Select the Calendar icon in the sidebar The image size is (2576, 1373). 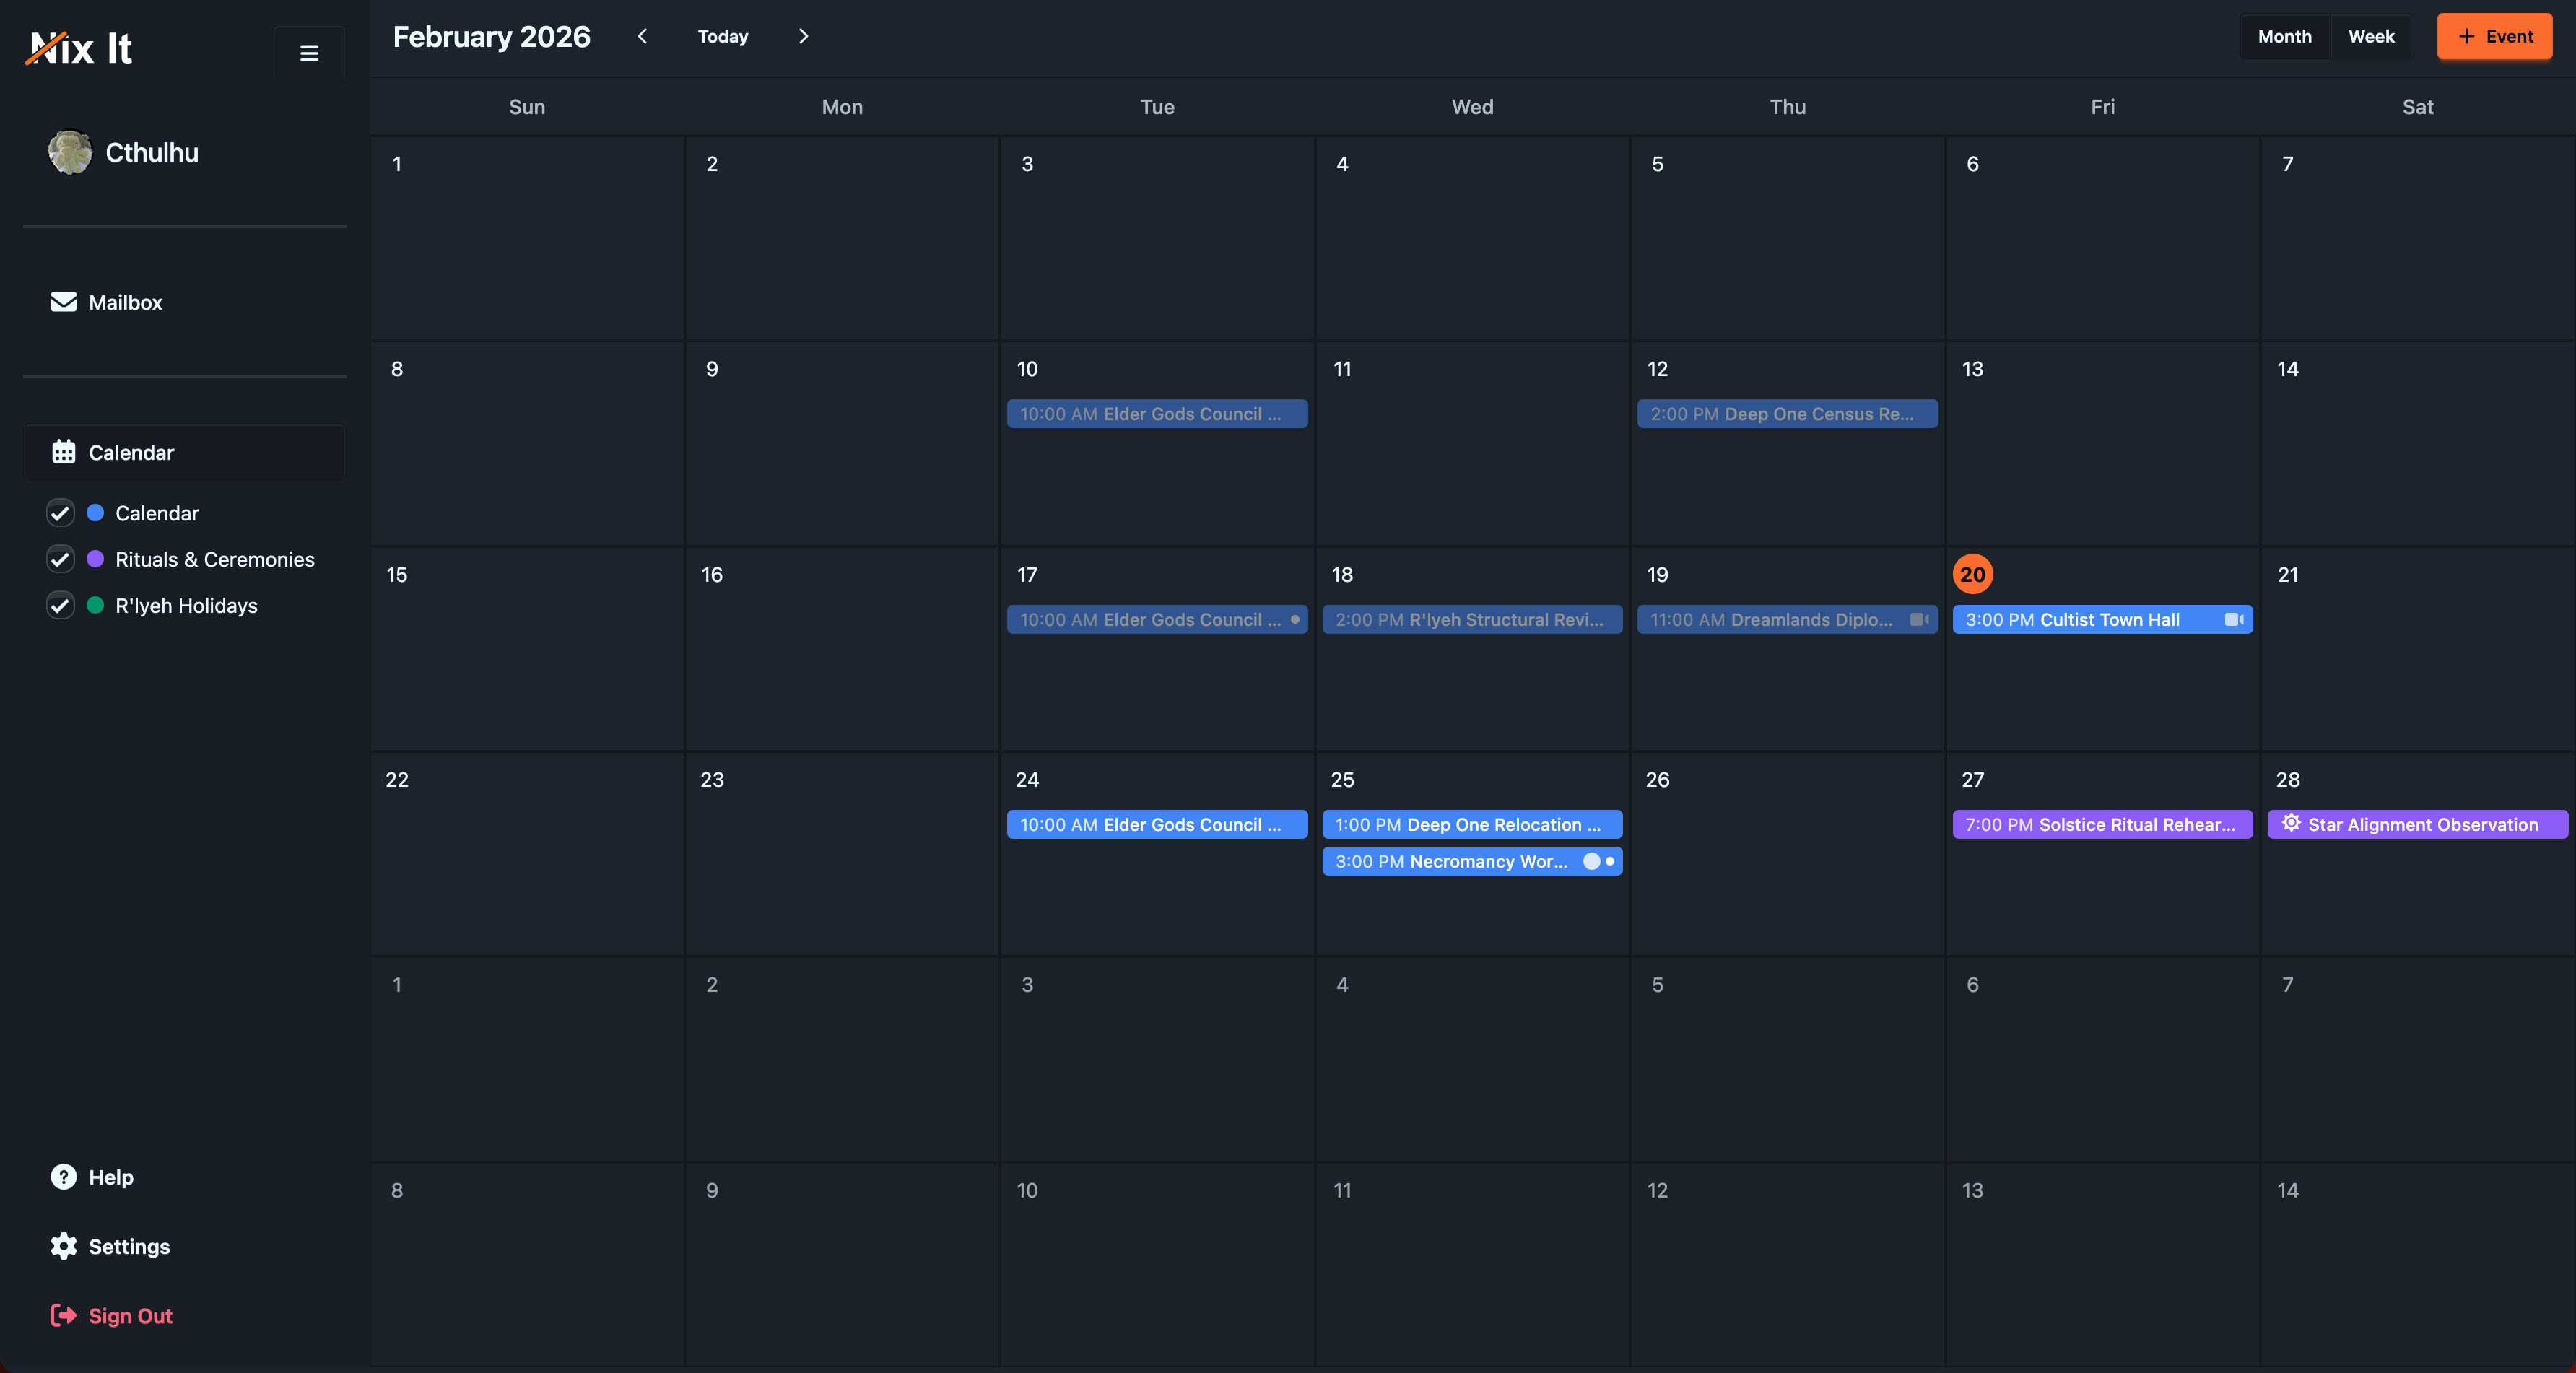click(x=64, y=452)
